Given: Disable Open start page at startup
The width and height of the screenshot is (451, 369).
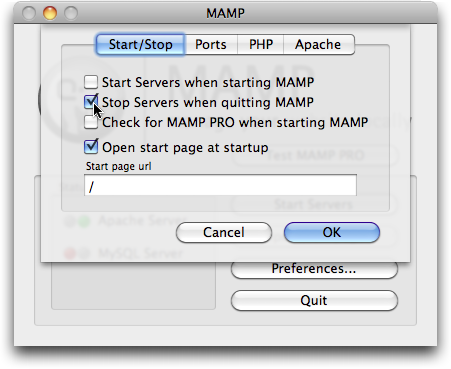Looking at the screenshot, I should 91,147.
